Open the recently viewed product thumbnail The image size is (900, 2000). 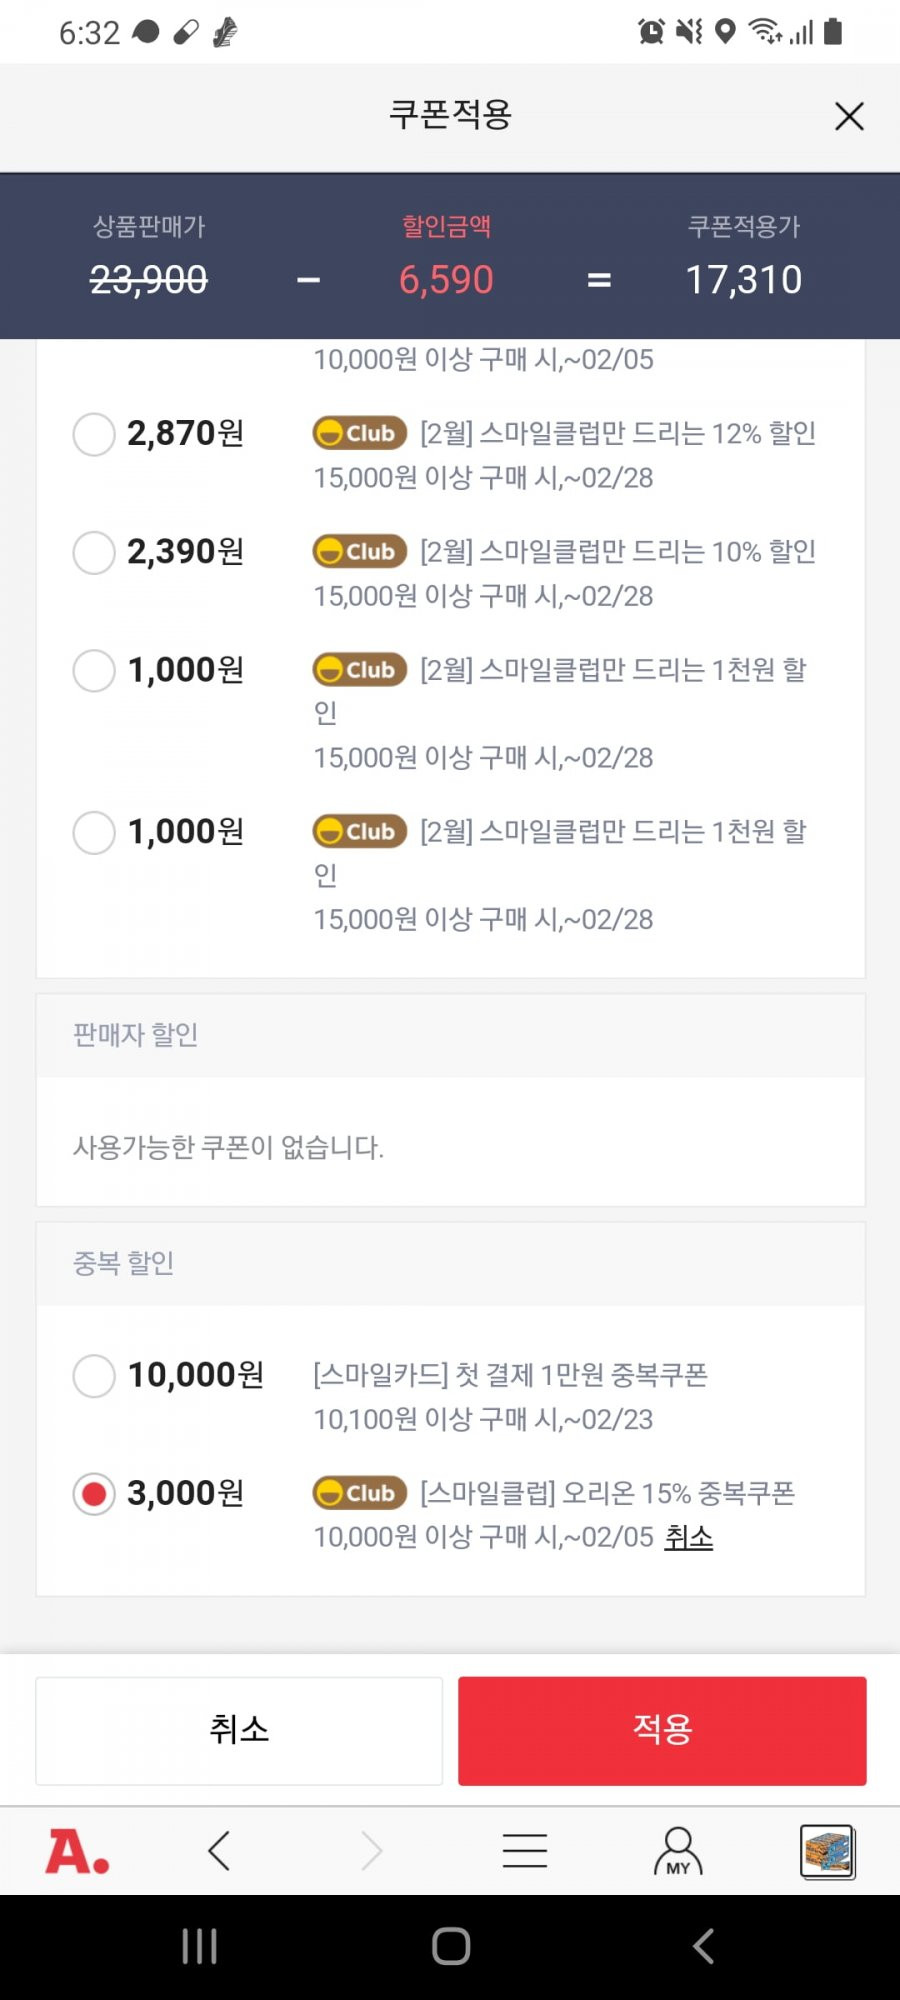coord(828,1852)
